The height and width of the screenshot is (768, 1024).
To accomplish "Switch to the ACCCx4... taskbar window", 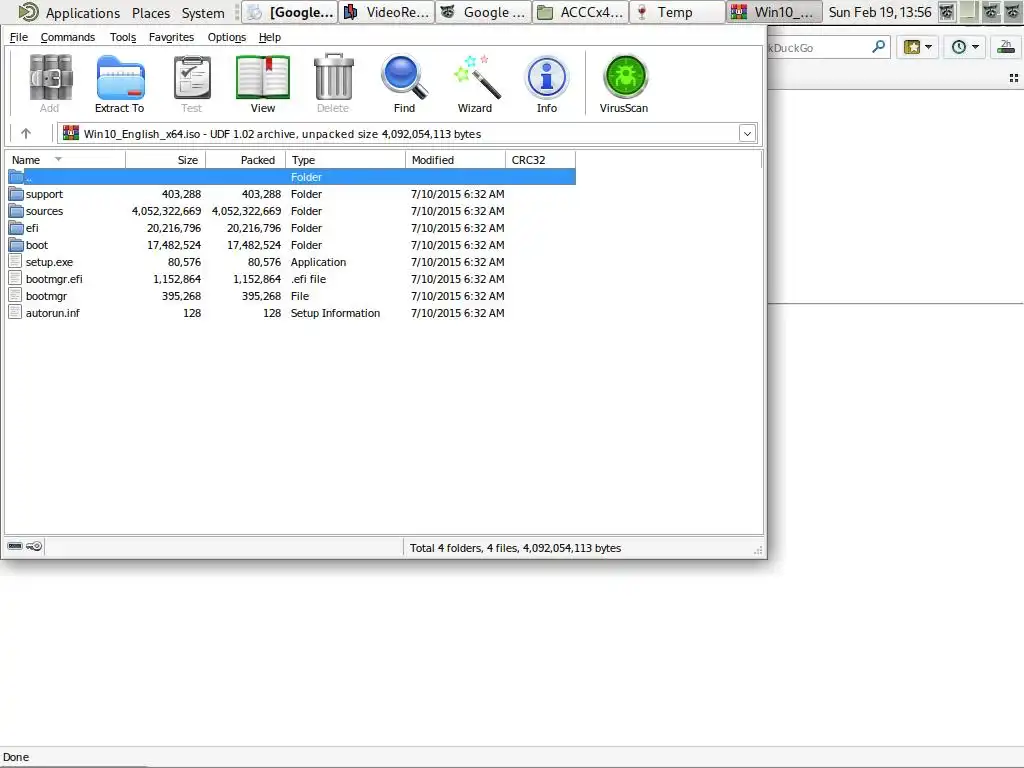I will coord(581,12).
